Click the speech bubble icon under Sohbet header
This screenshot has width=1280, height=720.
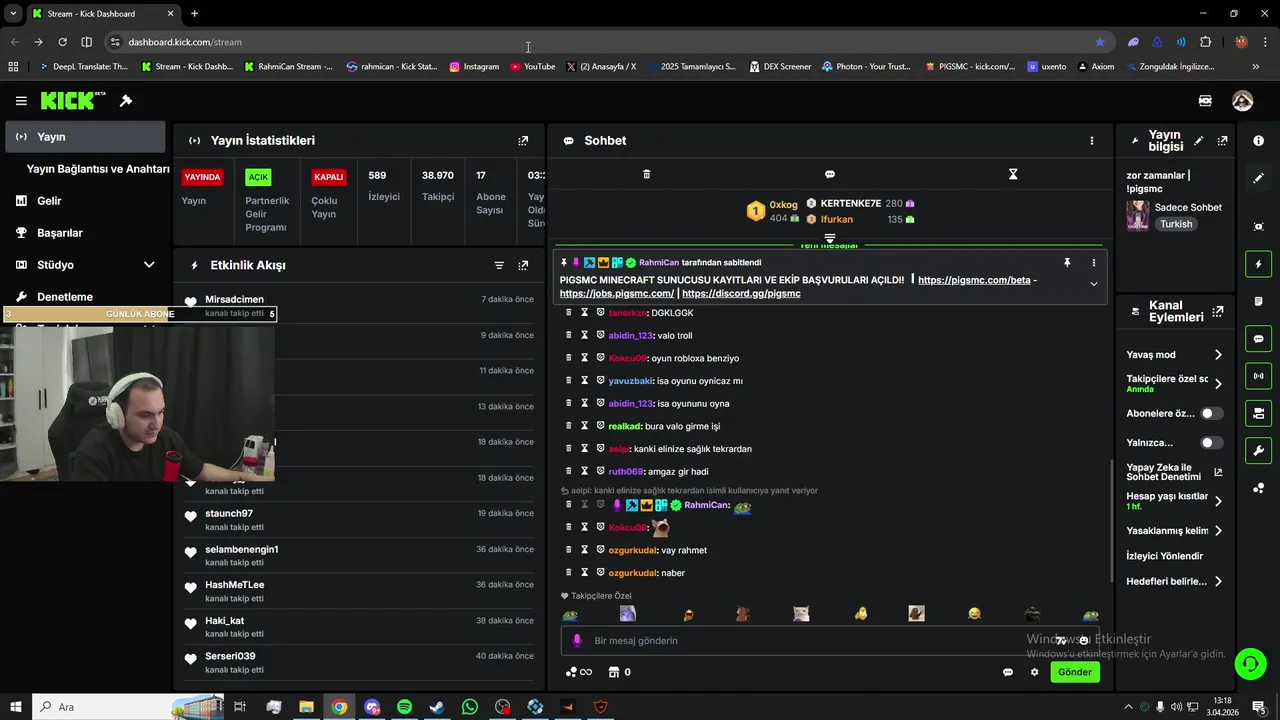829,174
